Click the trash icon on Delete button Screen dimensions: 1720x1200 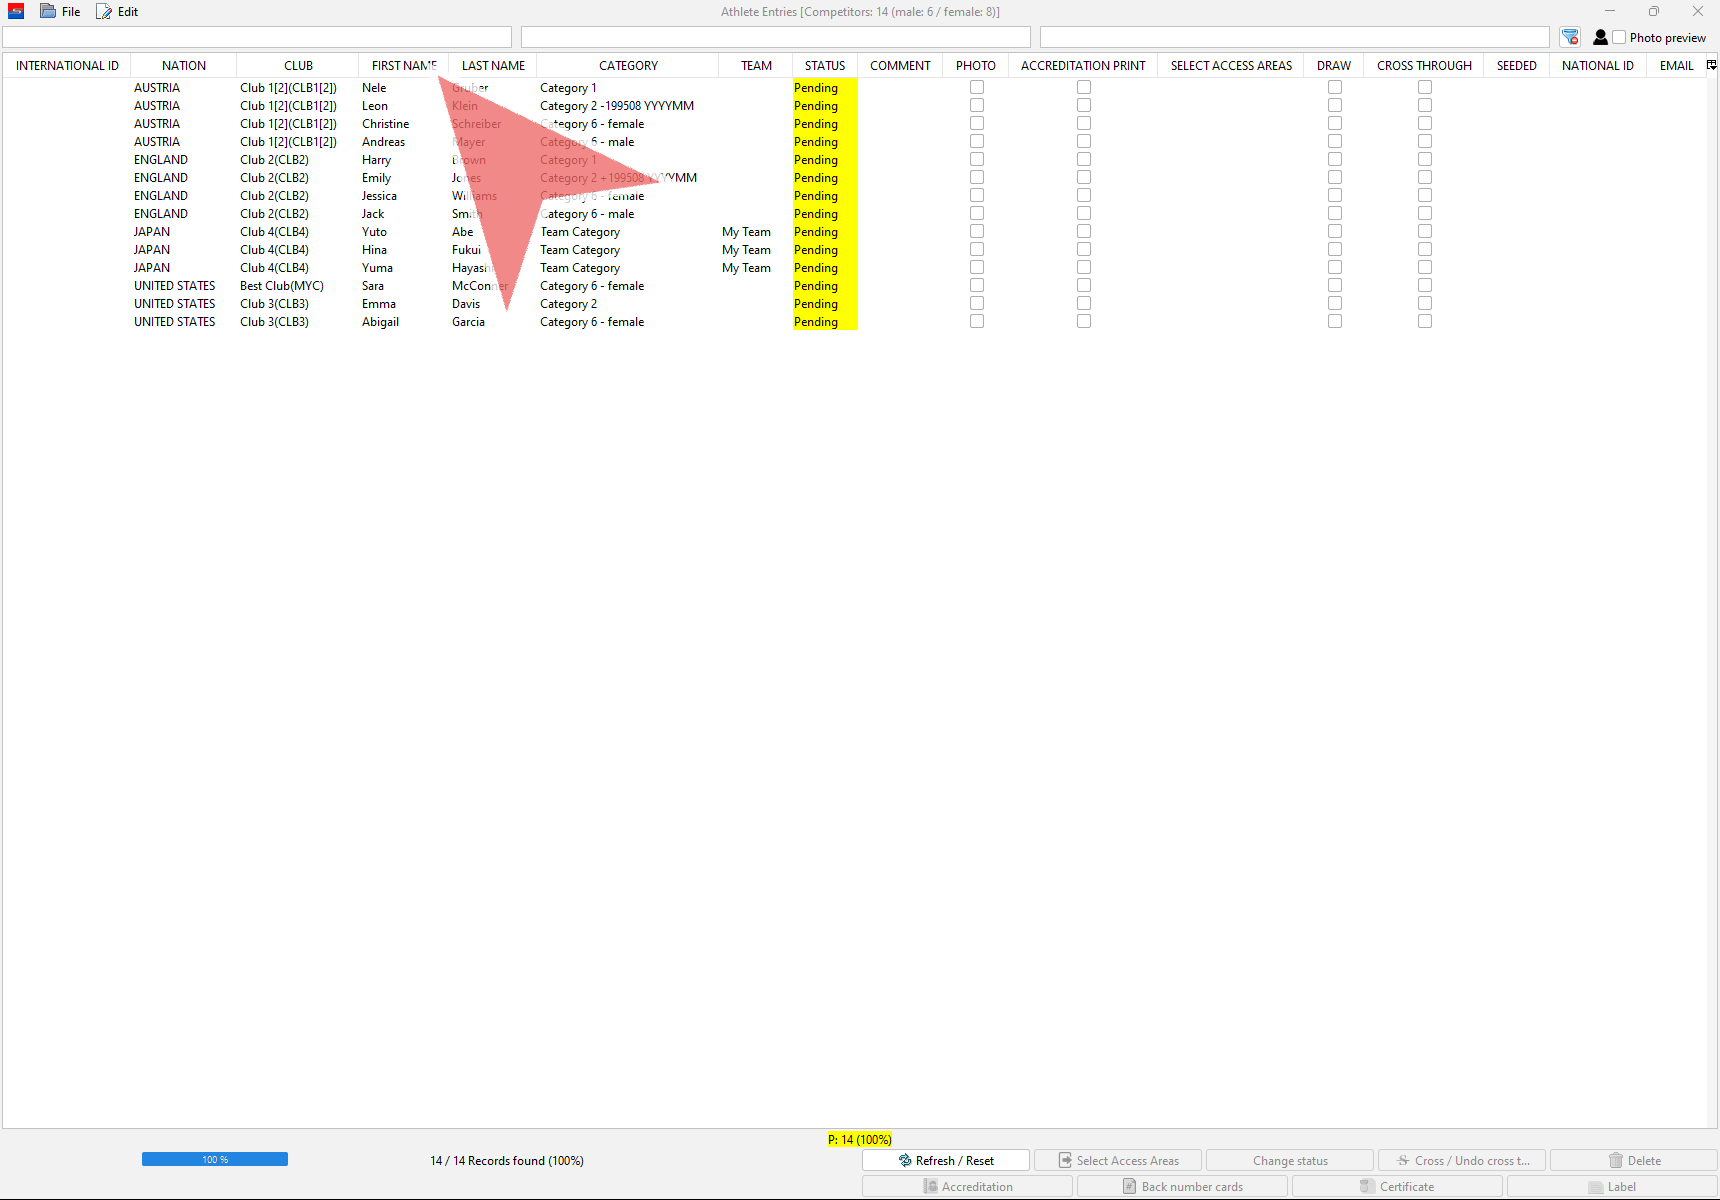pos(1615,1160)
